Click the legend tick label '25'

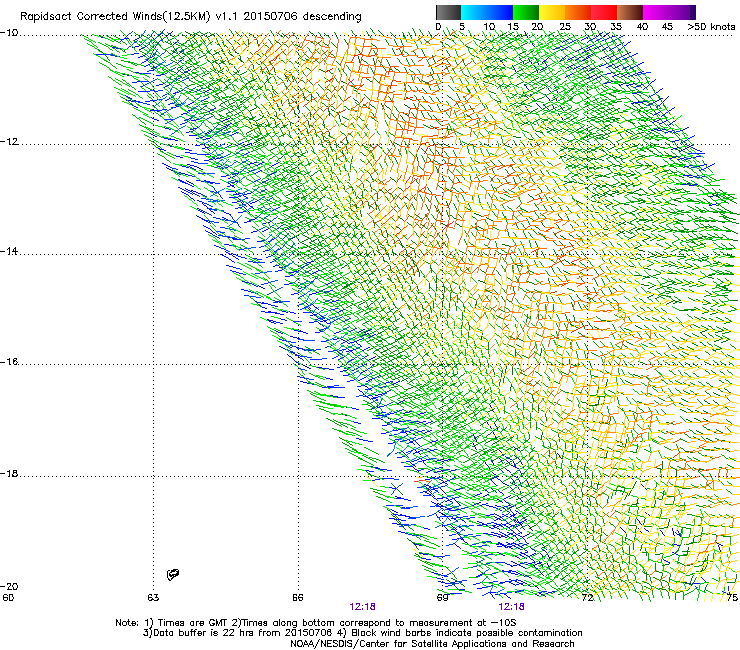[565, 26]
